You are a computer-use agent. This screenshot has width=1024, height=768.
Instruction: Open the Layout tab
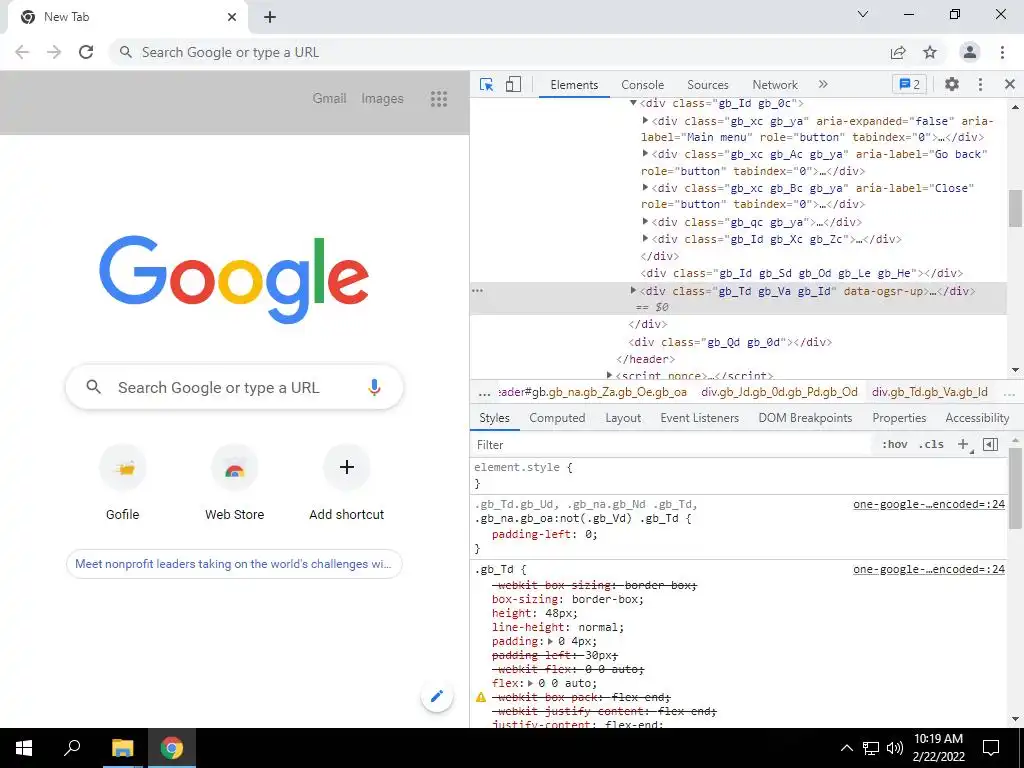tap(623, 418)
